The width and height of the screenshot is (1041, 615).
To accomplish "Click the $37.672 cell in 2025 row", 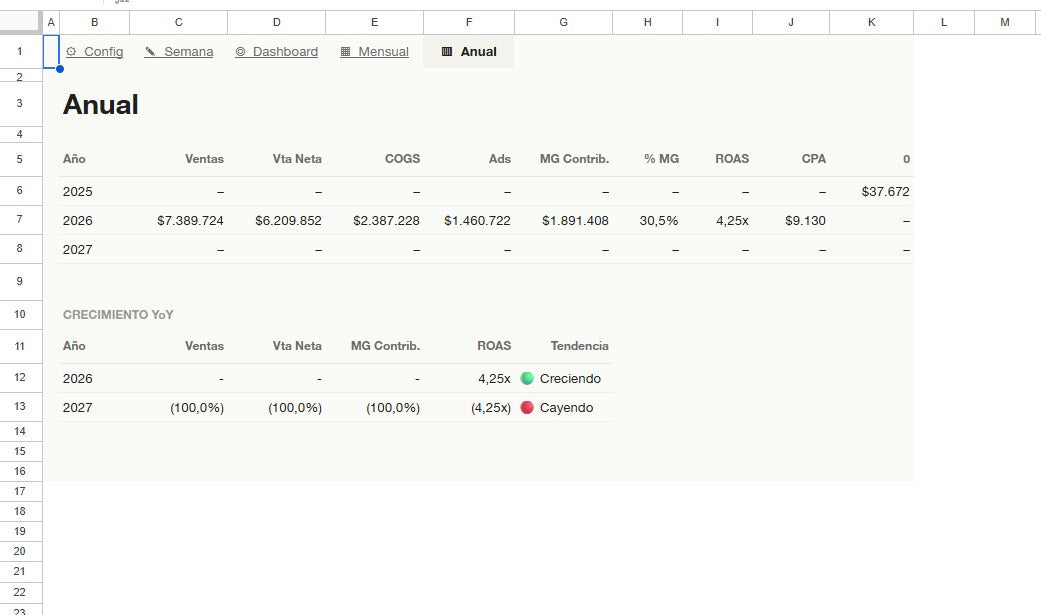I will coord(886,192).
